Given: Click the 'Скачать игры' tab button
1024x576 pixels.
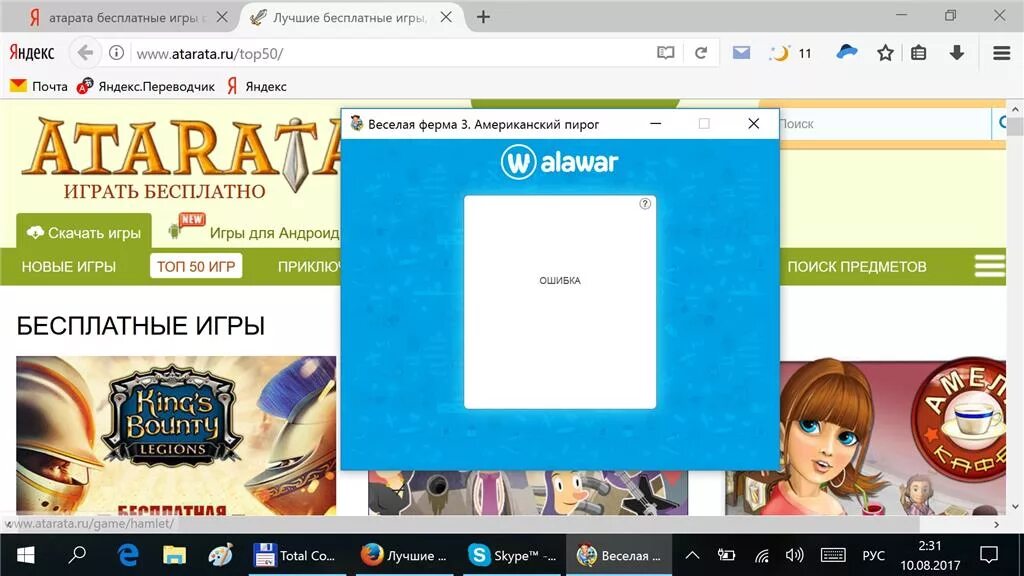Looking at the screenshot, I should click(x=84, y=232).
